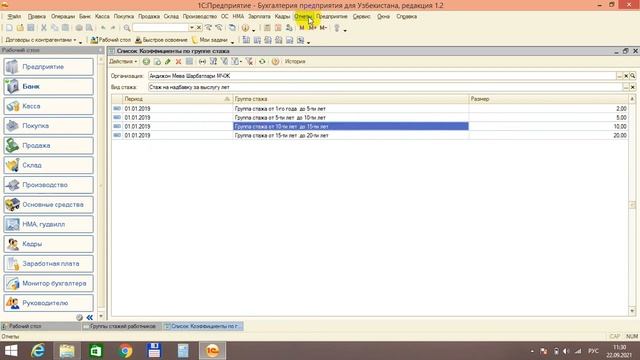The width and height of the screenshot is (640, 360).
Task: Open the Основные средства sidebar section
Action: pyautogui.click(x=49, y=204)
